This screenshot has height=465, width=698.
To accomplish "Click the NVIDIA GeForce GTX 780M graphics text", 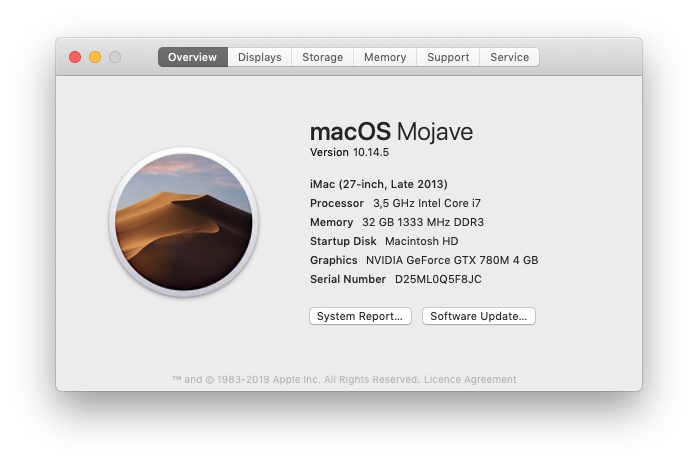I will tap(452, 260).
